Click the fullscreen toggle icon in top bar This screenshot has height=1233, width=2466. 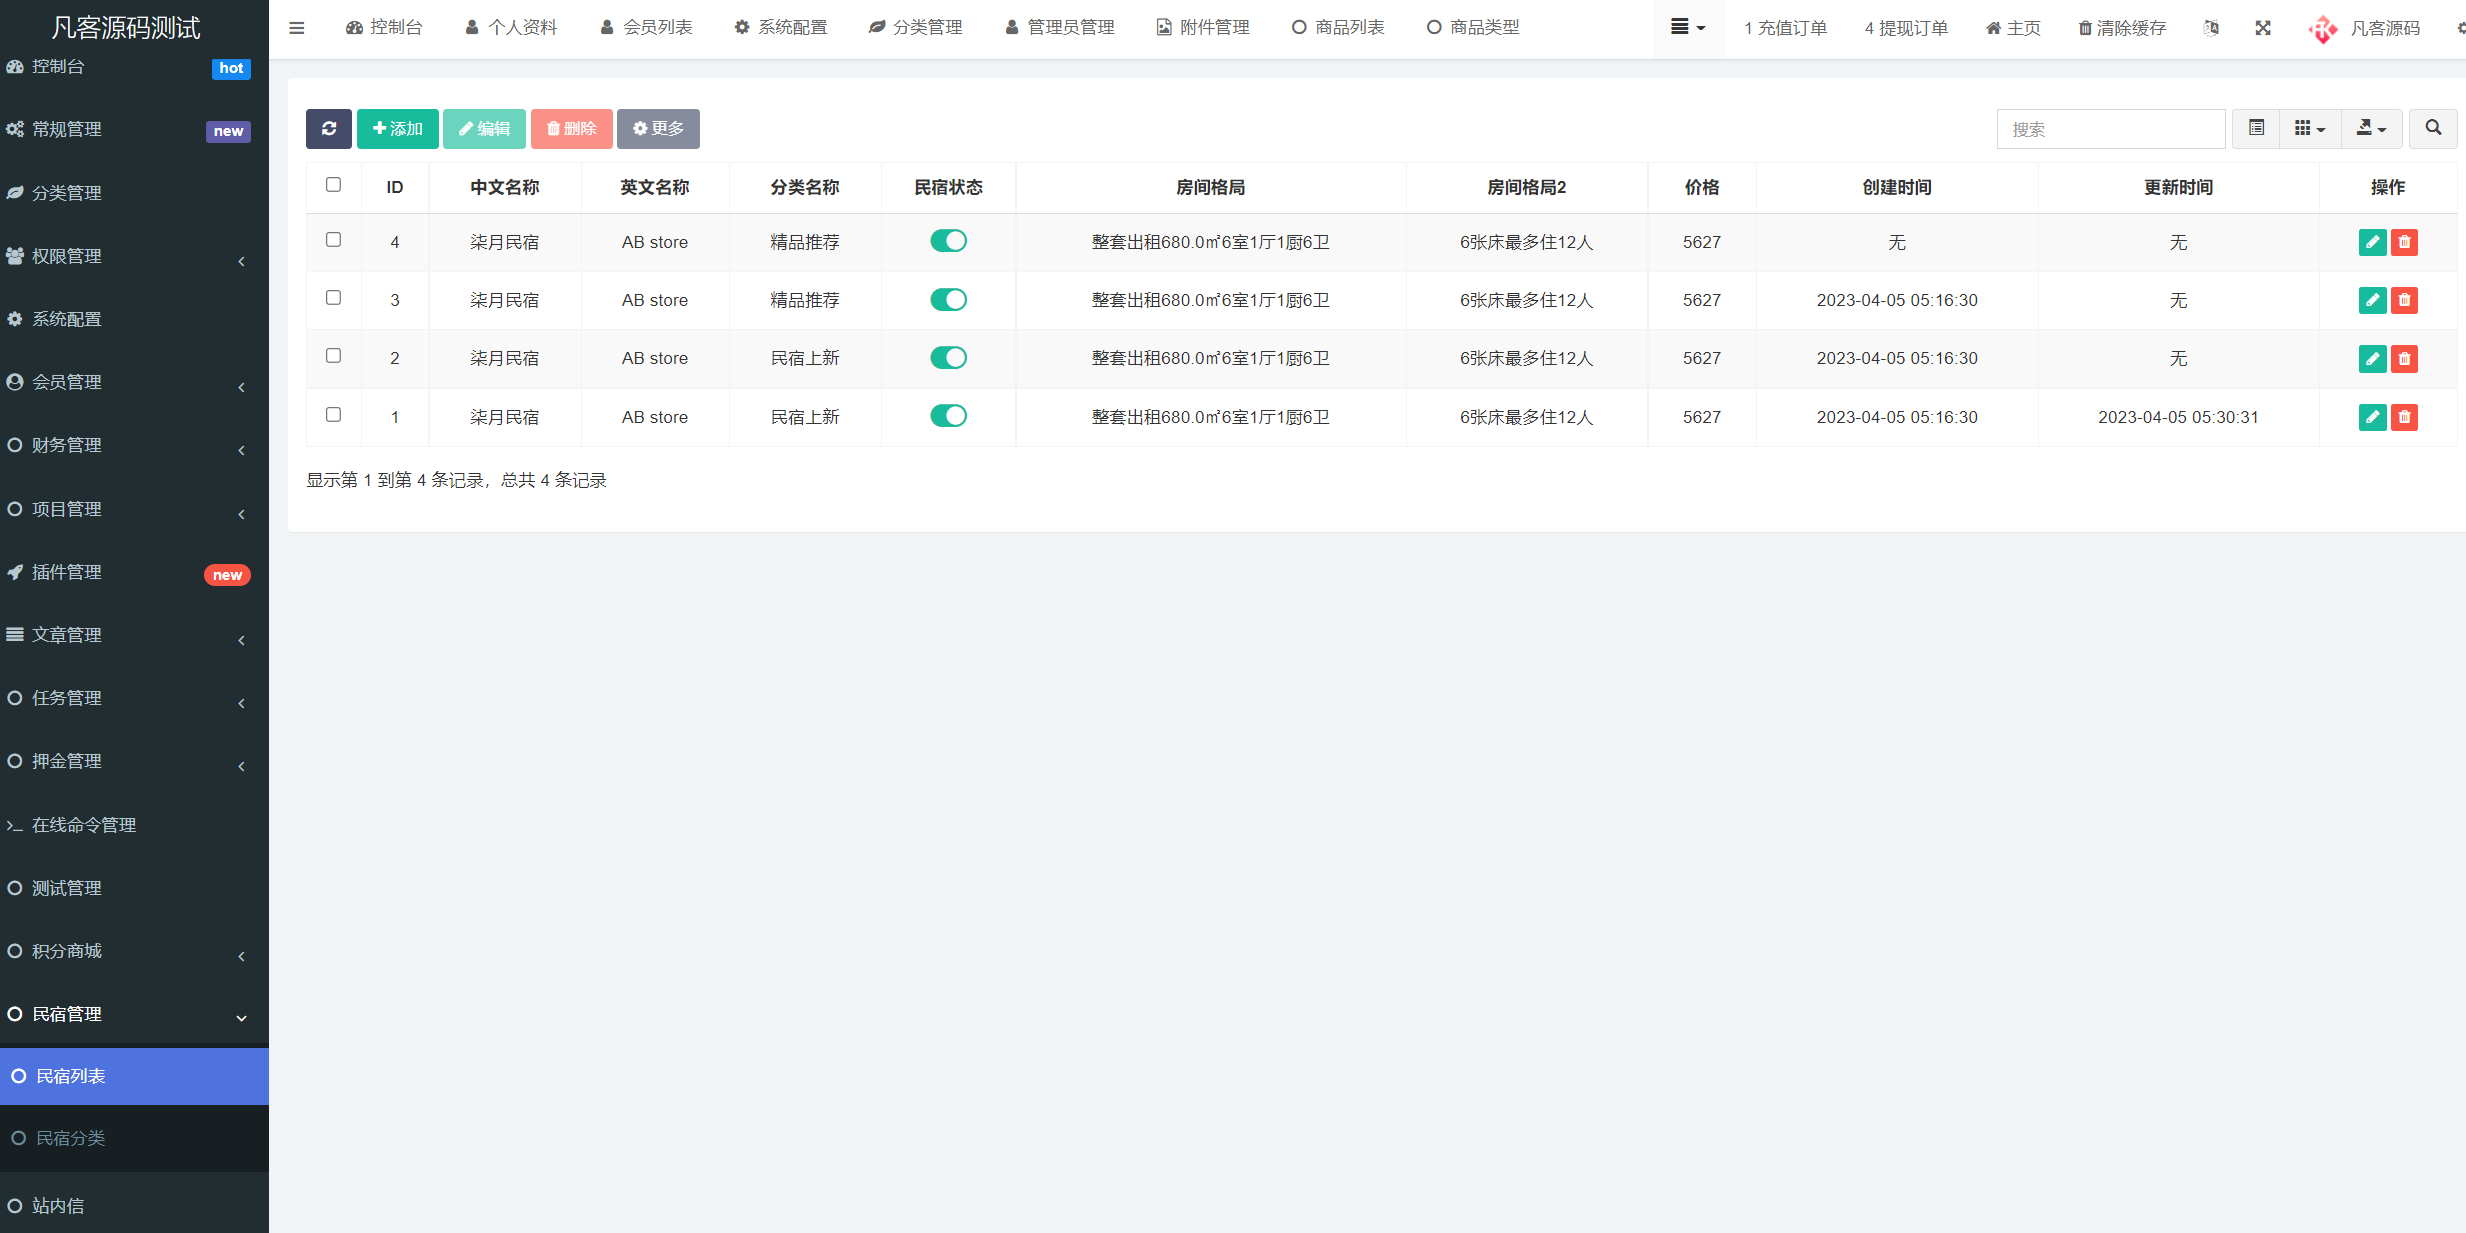2263,27
